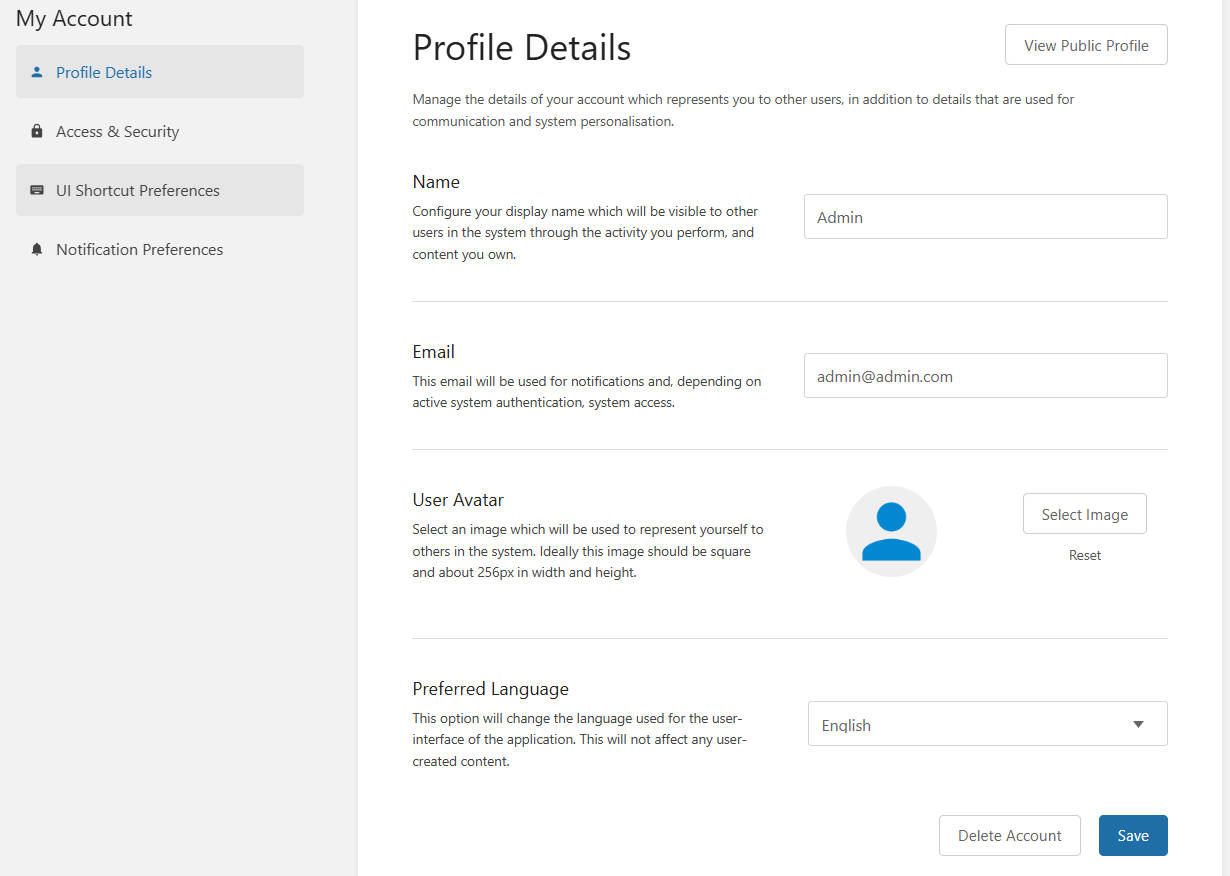Click the Email field with admin@admin.com
Screen dimensions: 1230x876
coord(986,376)
